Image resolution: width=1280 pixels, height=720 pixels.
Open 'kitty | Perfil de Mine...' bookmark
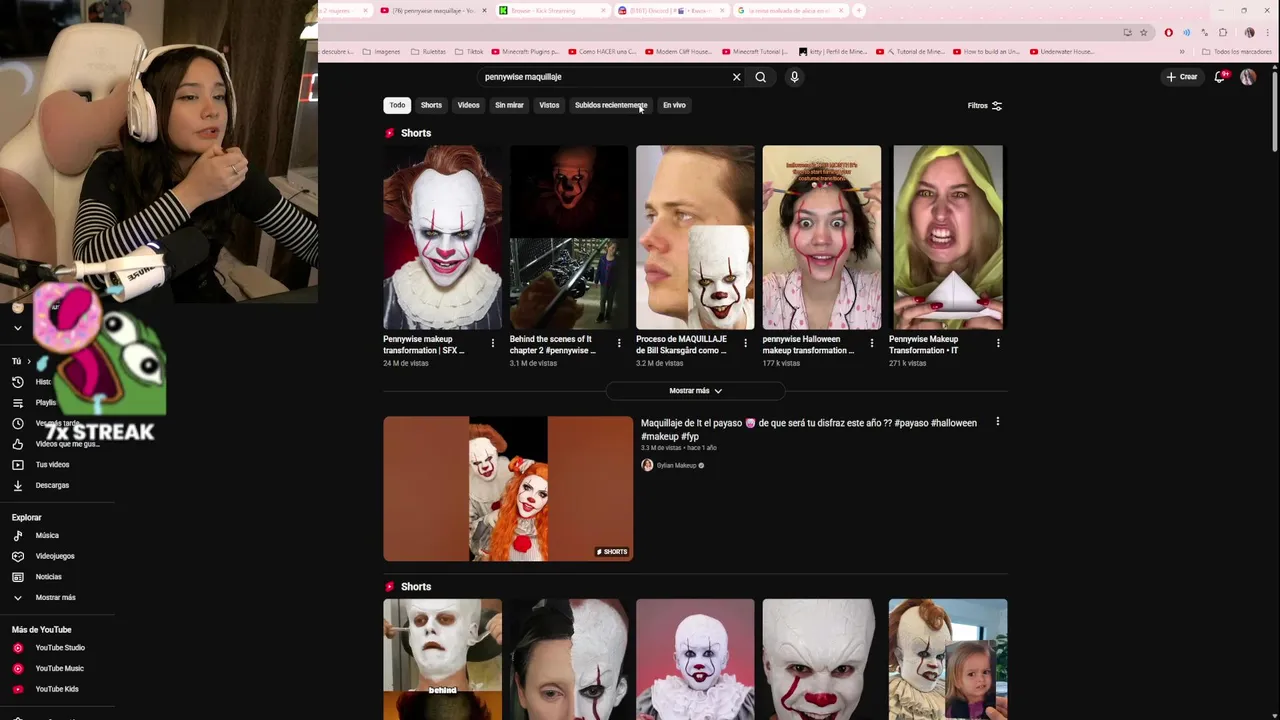coord(833,51)
